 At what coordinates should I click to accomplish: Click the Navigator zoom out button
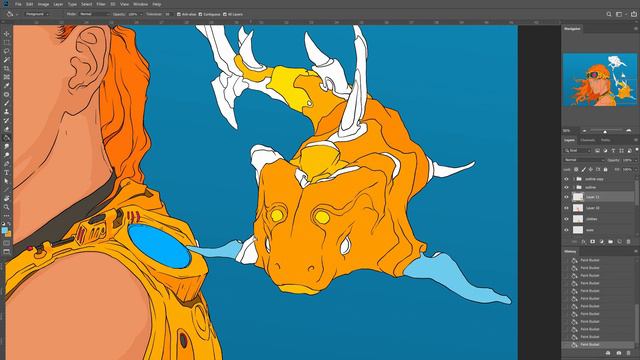click(584, 131)
